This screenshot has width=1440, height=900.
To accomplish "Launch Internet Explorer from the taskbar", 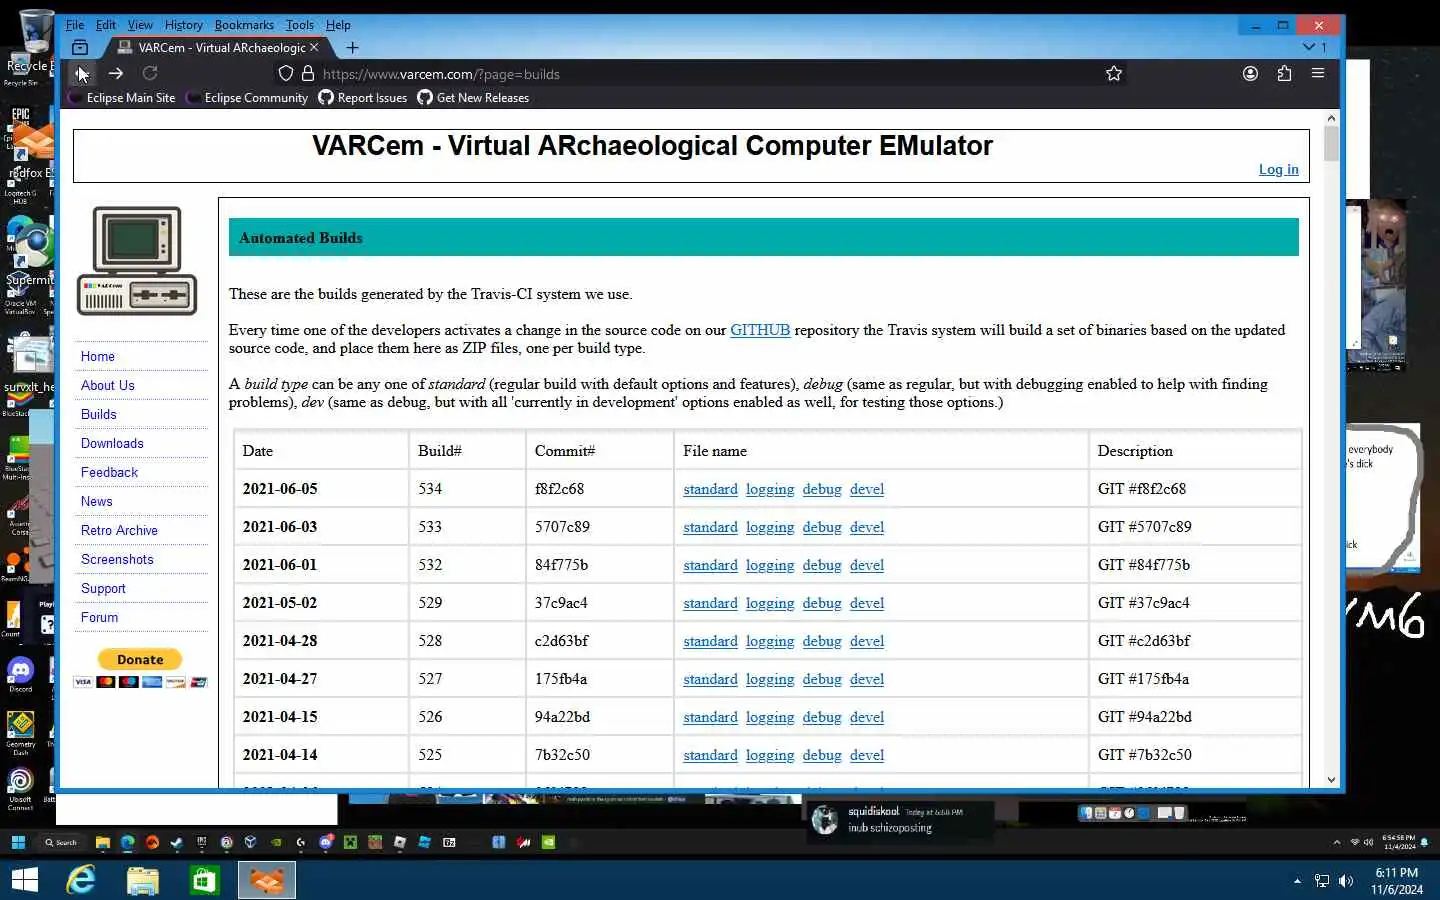I will click(81, 880).
